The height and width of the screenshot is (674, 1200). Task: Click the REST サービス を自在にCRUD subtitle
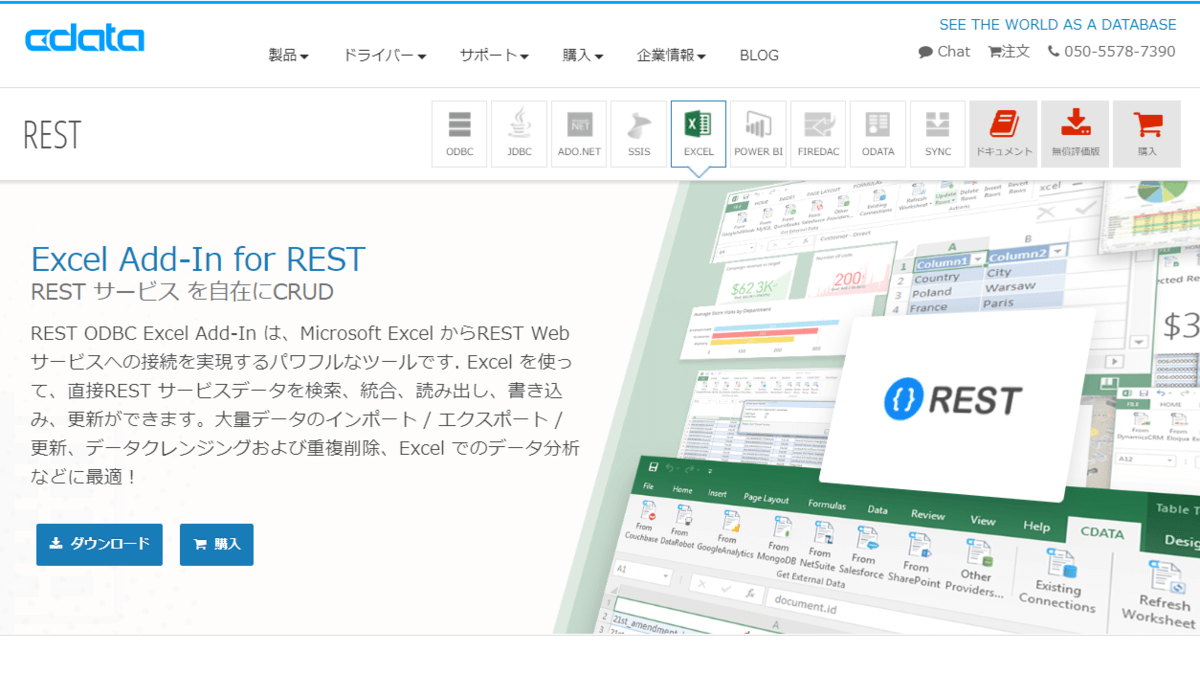(x=182, y=292)
